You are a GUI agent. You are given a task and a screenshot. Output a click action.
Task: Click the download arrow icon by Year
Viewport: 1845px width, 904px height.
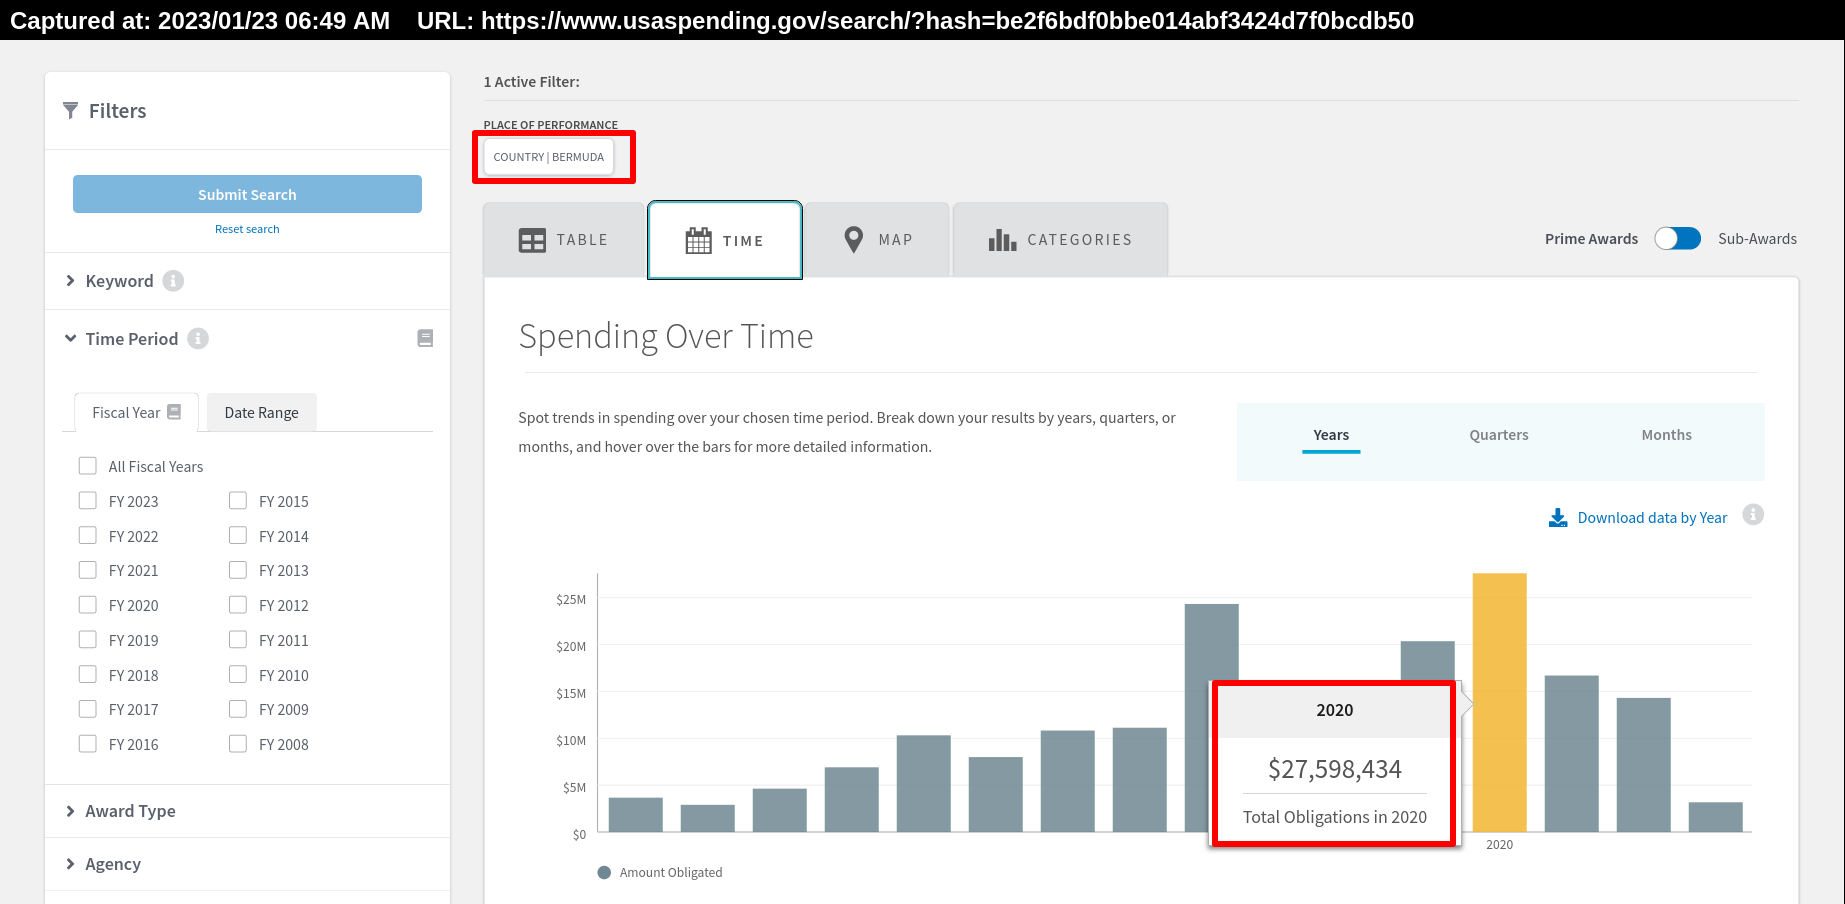[x=1558, y=518]
